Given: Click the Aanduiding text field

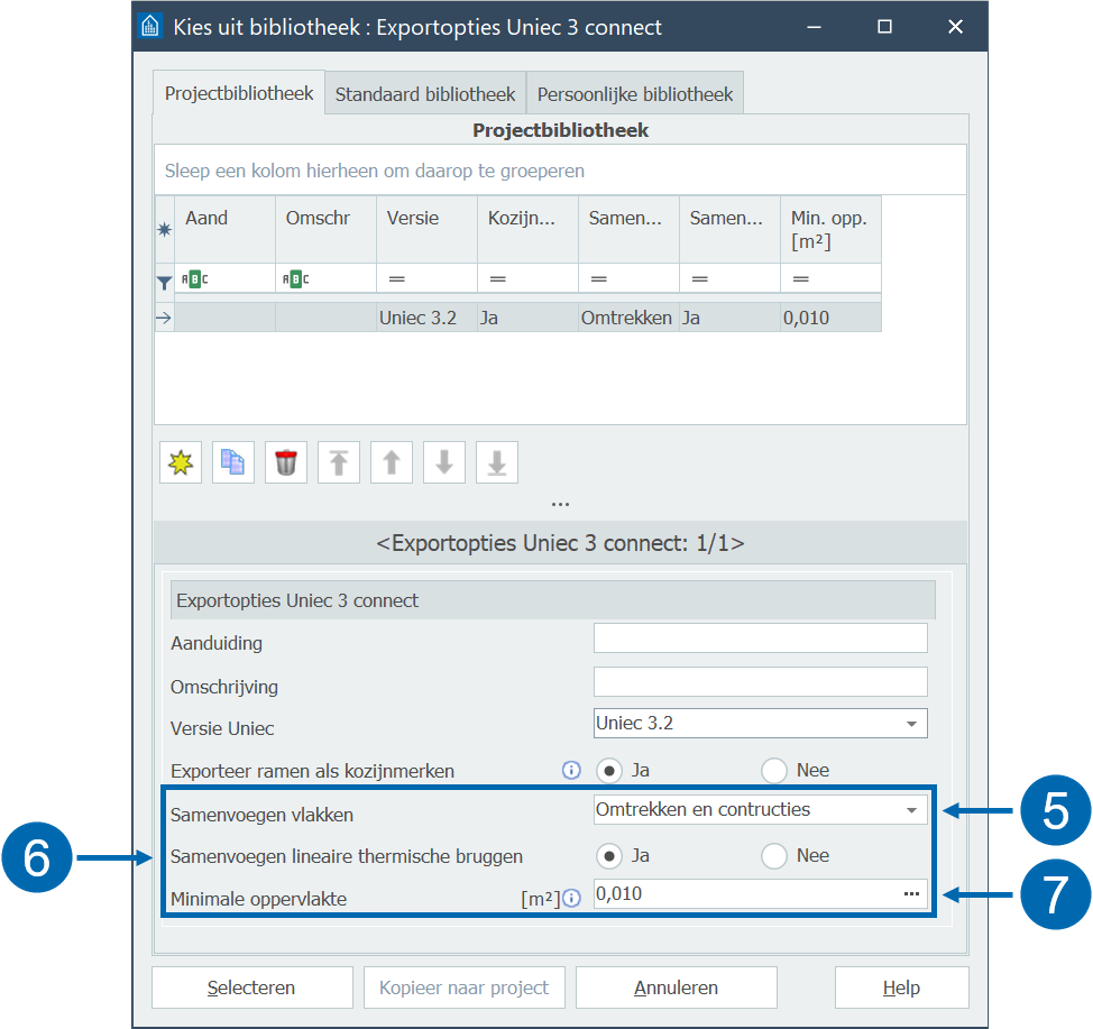Looking at the screenshot, I should [x=760, y=638].
